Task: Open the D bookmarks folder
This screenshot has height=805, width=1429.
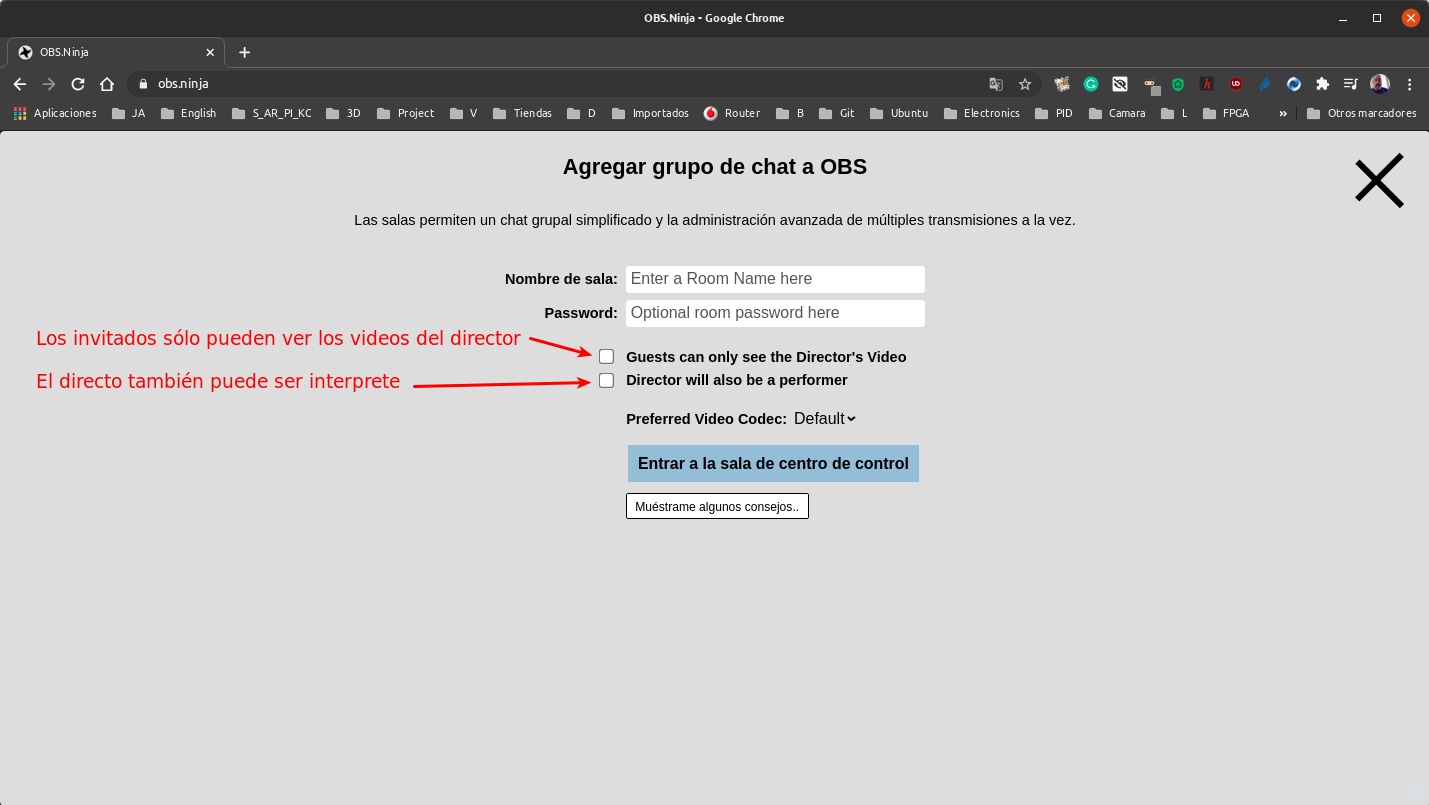Action: pos(581,113)
